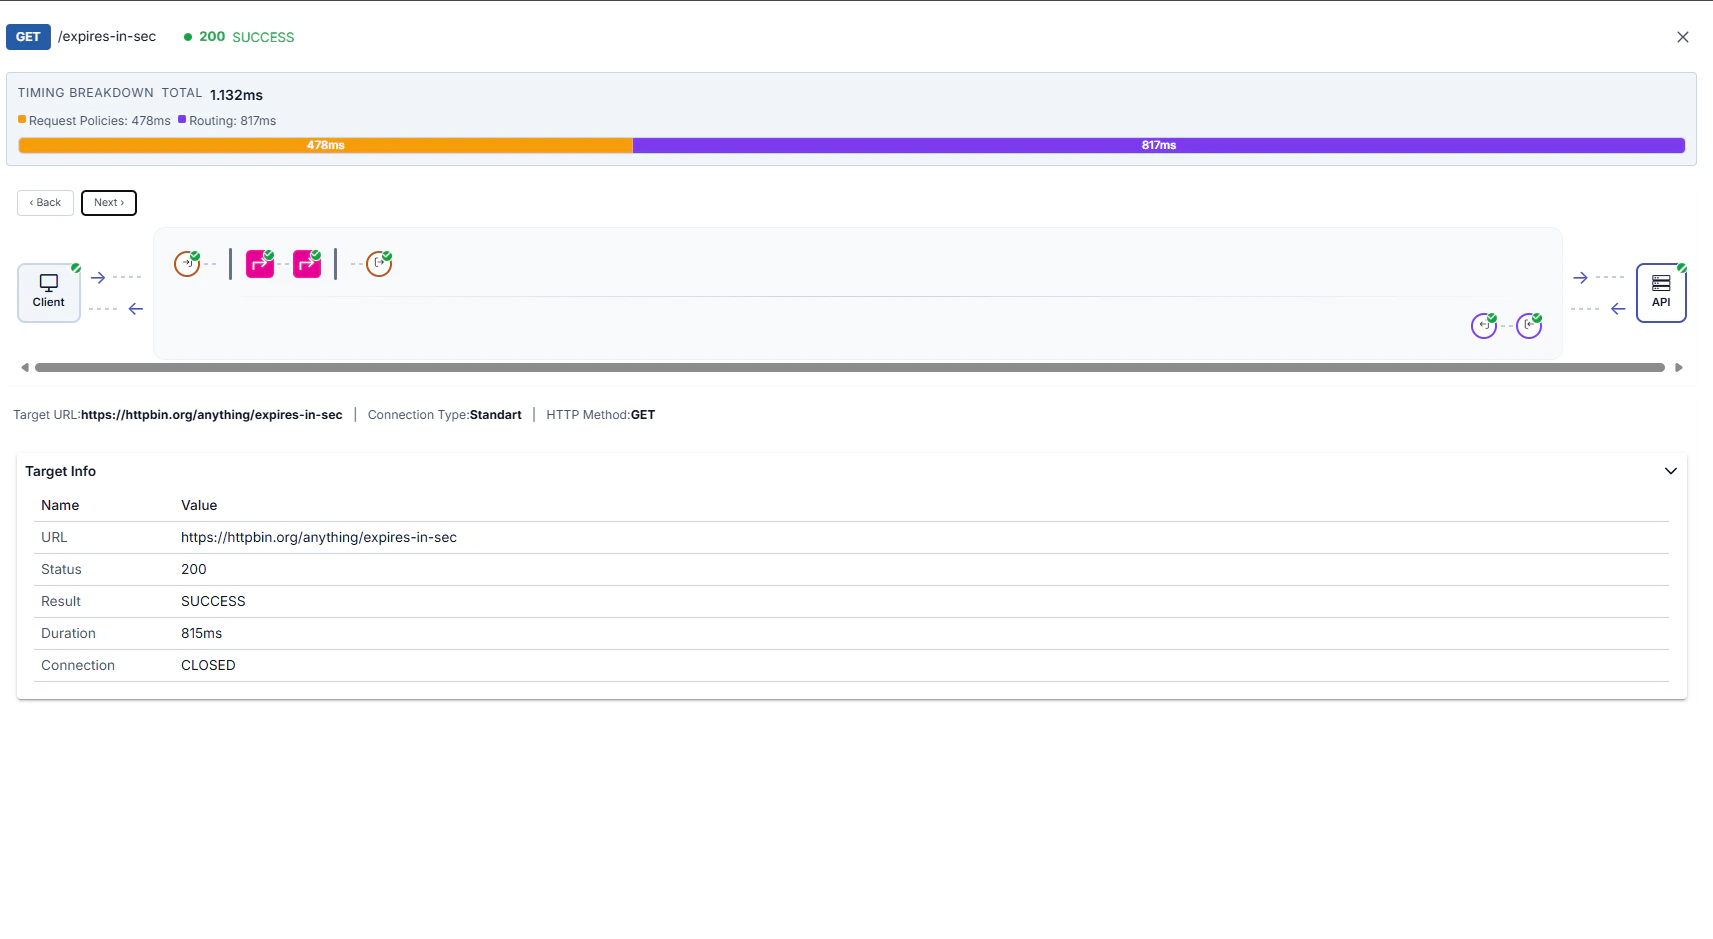
Task: Click the purple Routing legend square
Action: [x=182, y=119]
